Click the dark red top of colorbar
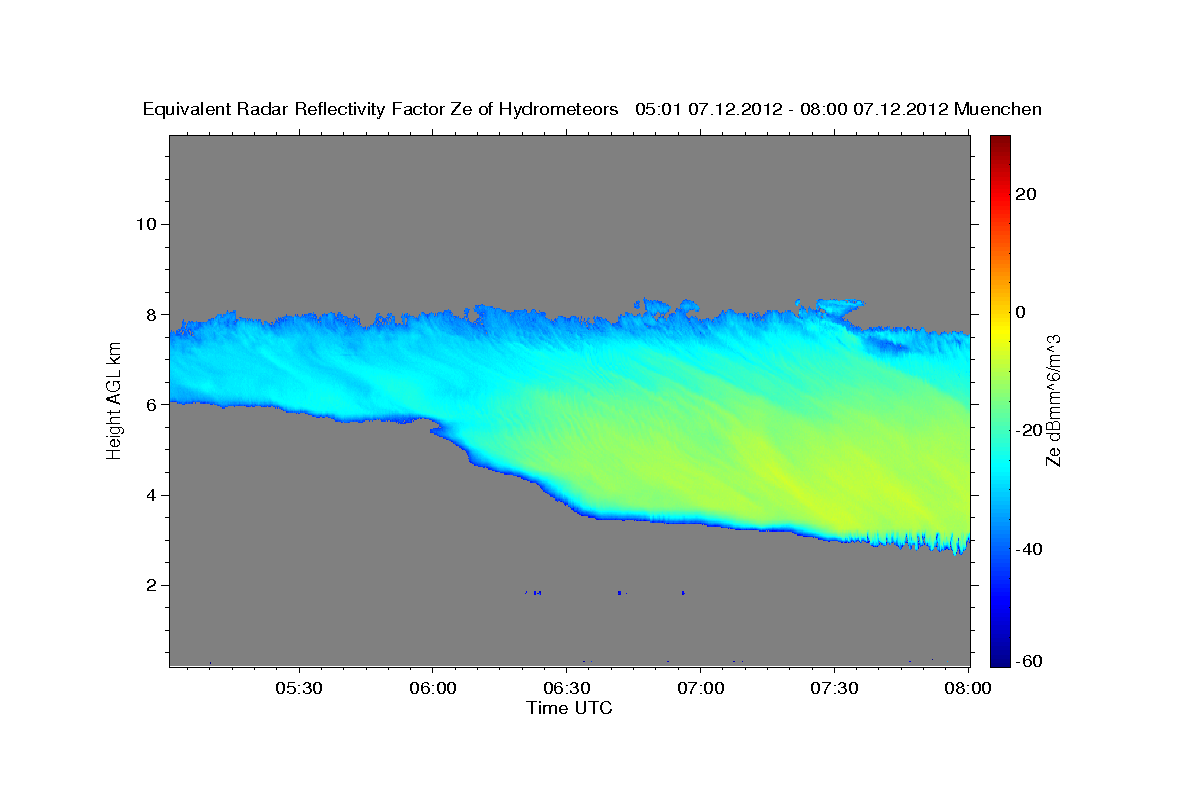1200x800 pixels. click(1000, 145)
